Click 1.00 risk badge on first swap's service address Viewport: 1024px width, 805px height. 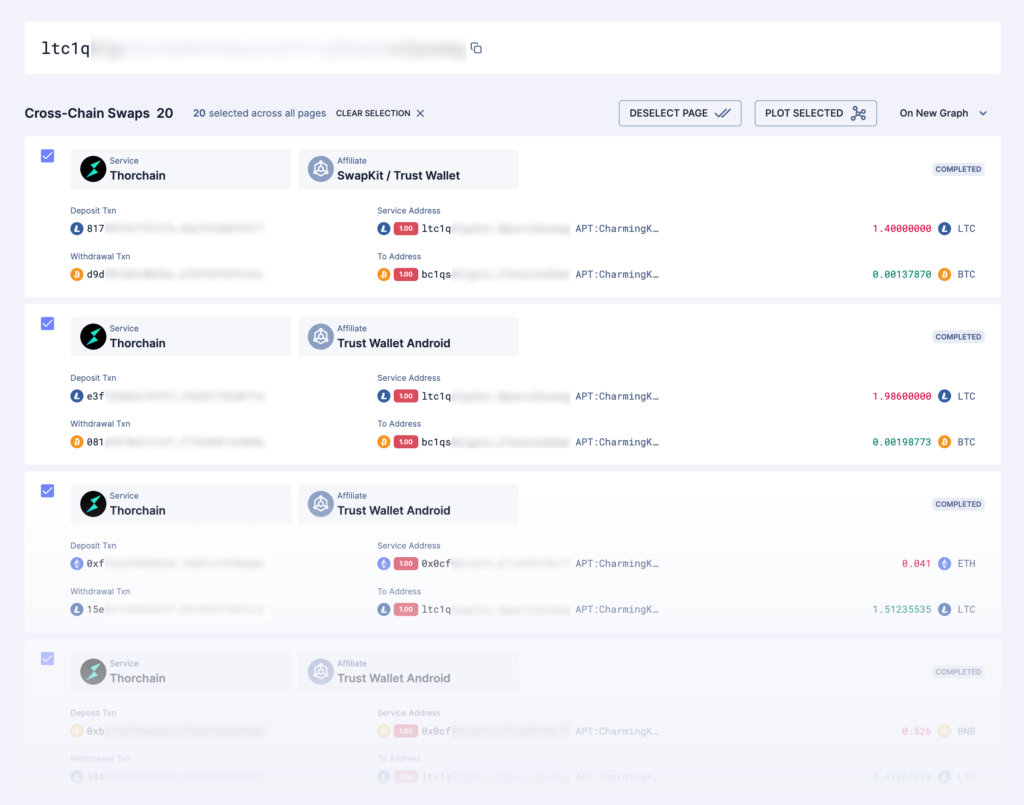click(x=406, y=229)
